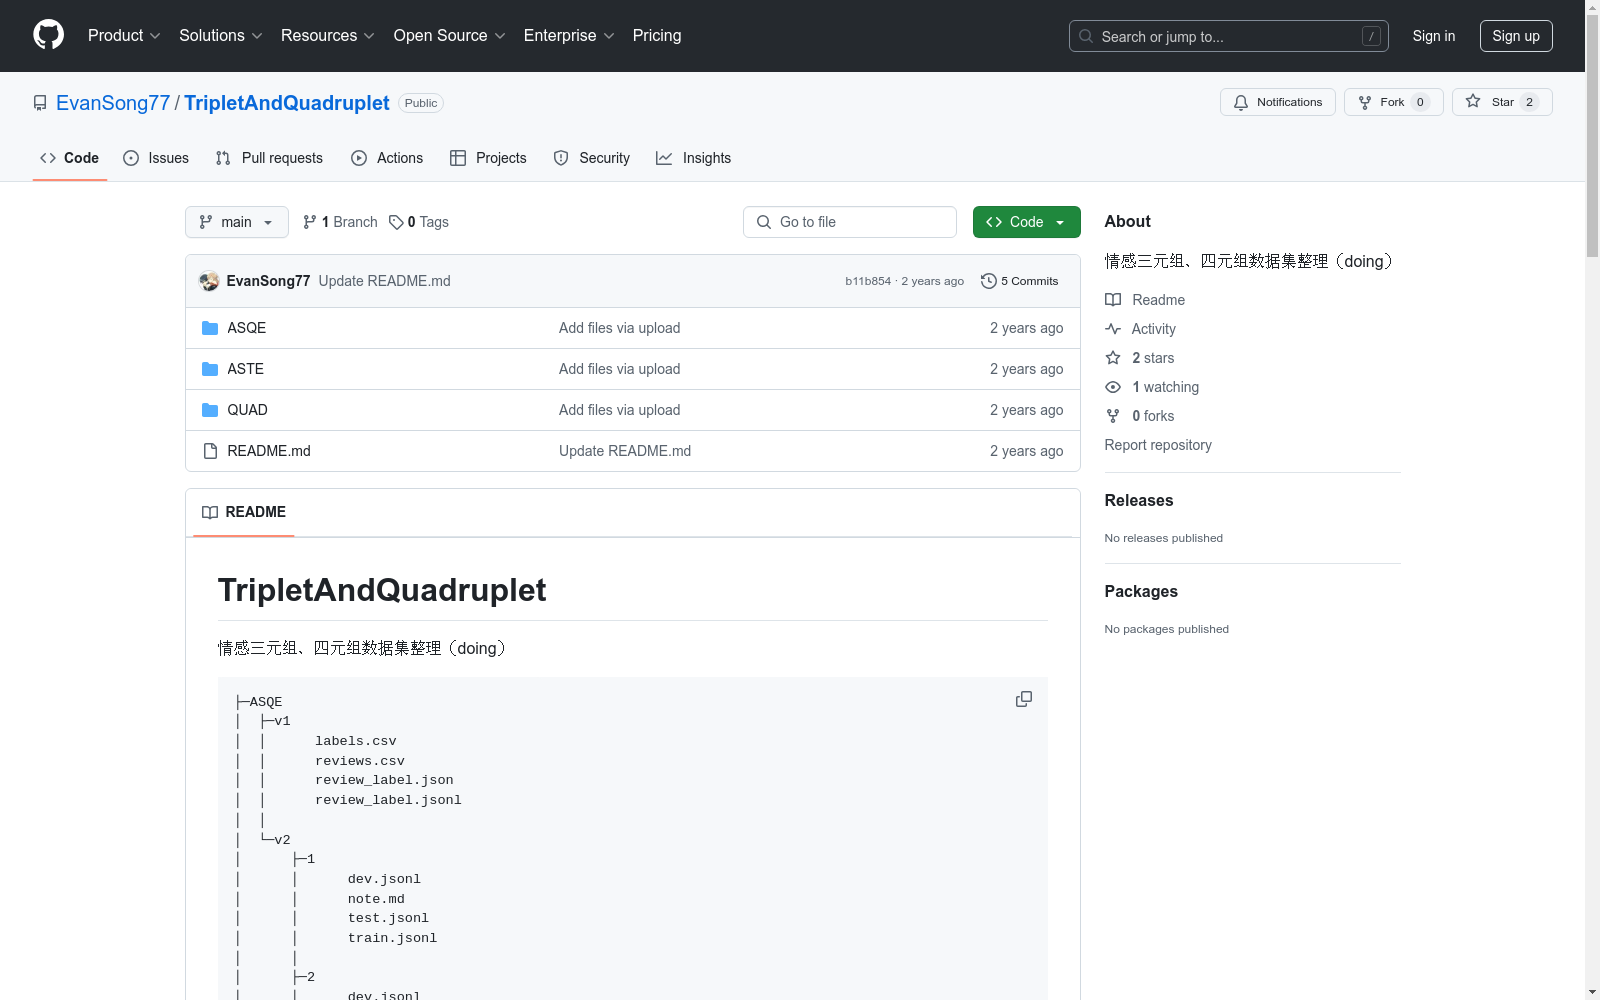The width and height of the screenshot is (1600, 1000).
Task: Switch to the Security tab
Action: (592, 158)
